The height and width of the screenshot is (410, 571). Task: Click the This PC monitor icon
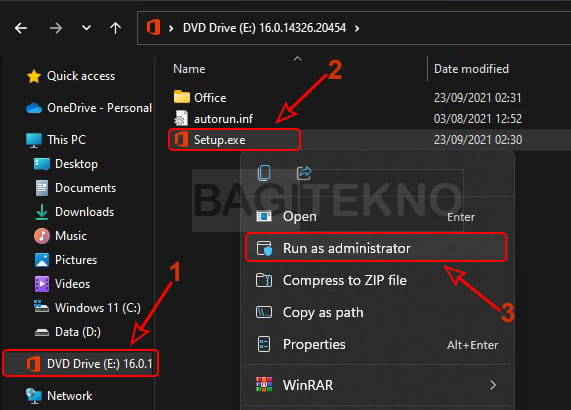[34, 140]
